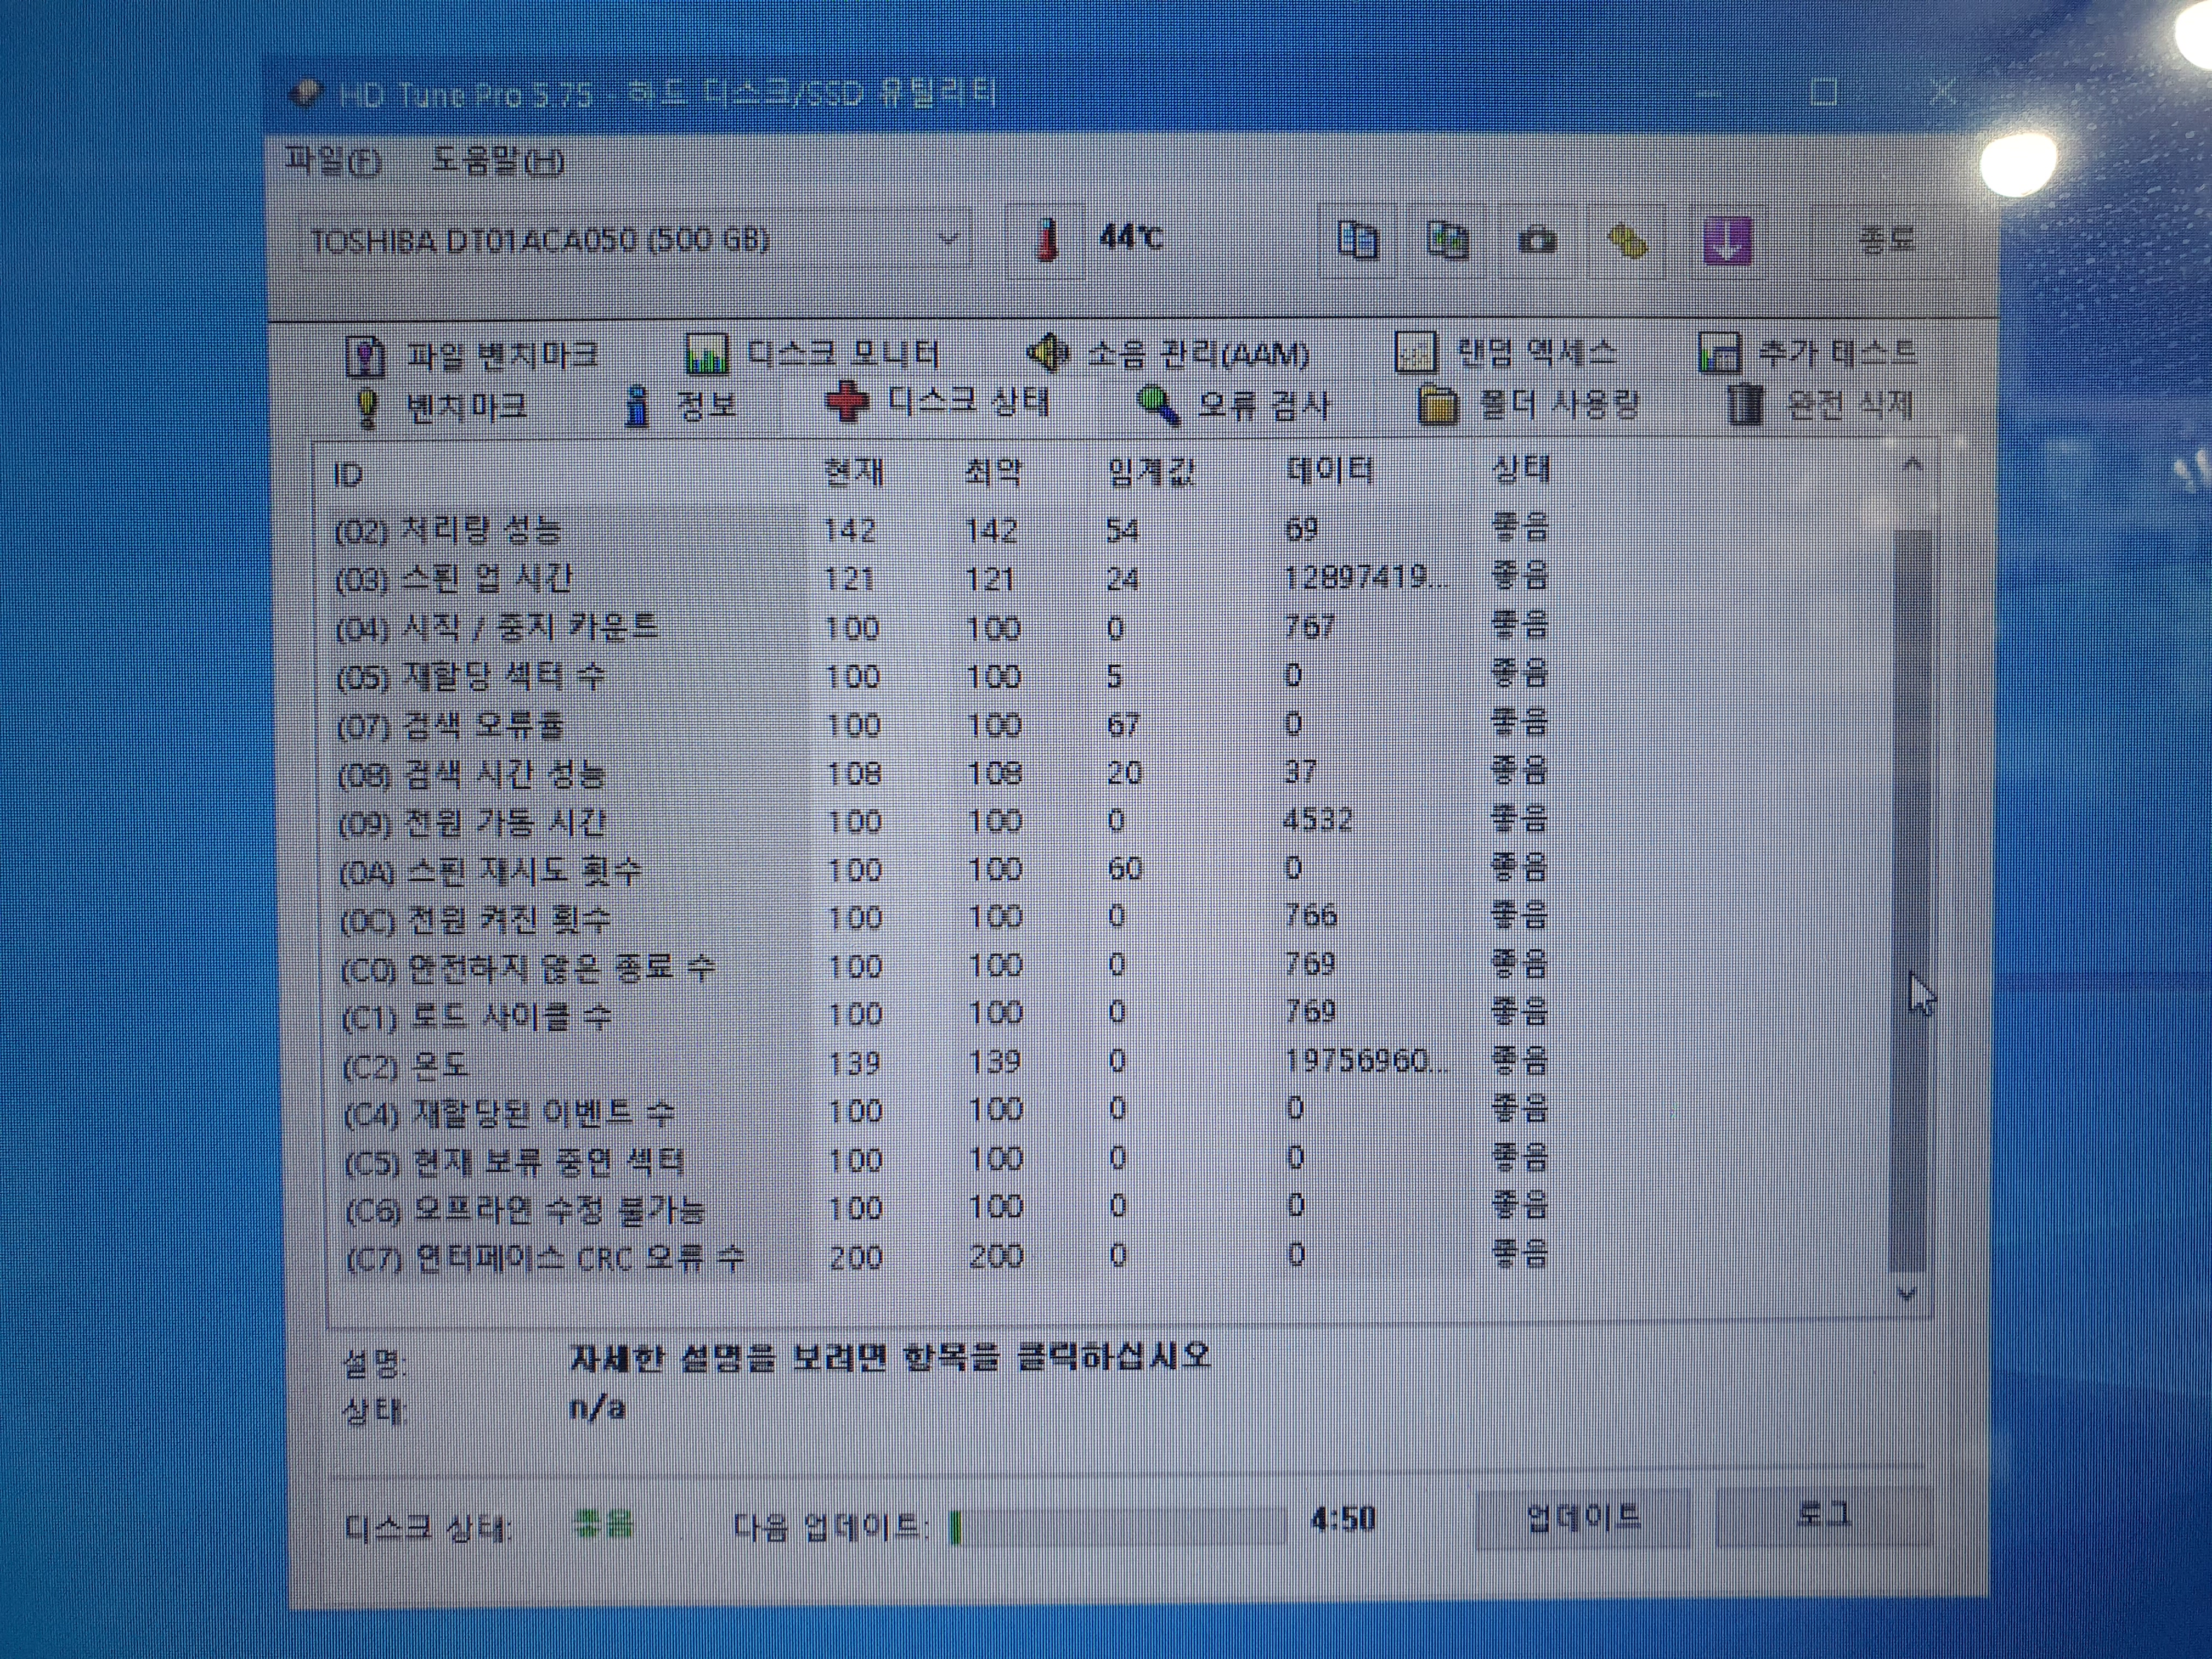Click the vertical scrollbar thumb of SMART list
The image size is (2212, 1659).
[1910, 900]
